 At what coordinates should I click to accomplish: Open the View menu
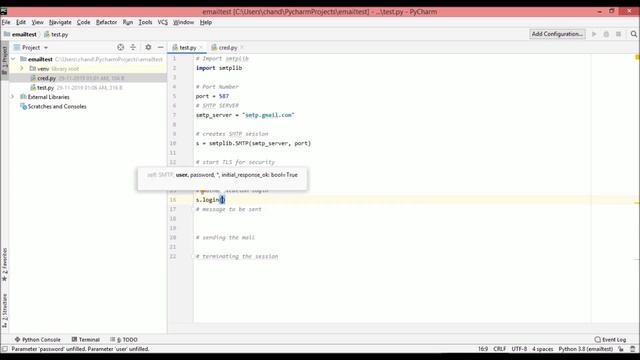(37, 22)
